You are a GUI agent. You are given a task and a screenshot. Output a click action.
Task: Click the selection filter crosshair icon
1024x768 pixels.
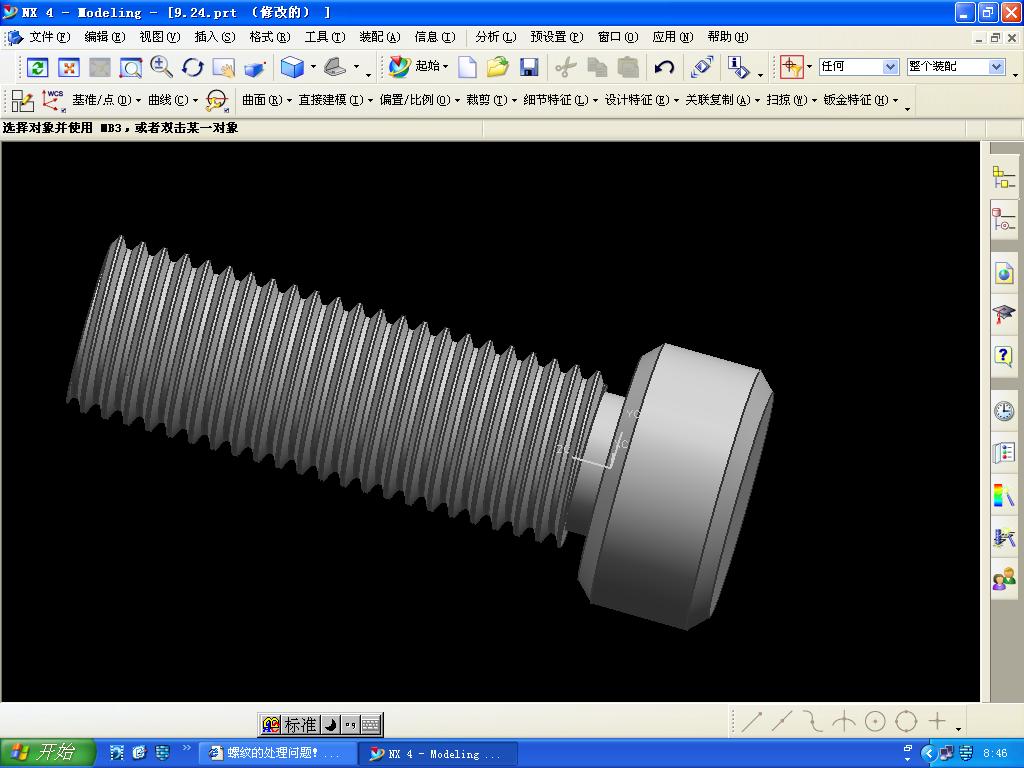pos(792,67)
